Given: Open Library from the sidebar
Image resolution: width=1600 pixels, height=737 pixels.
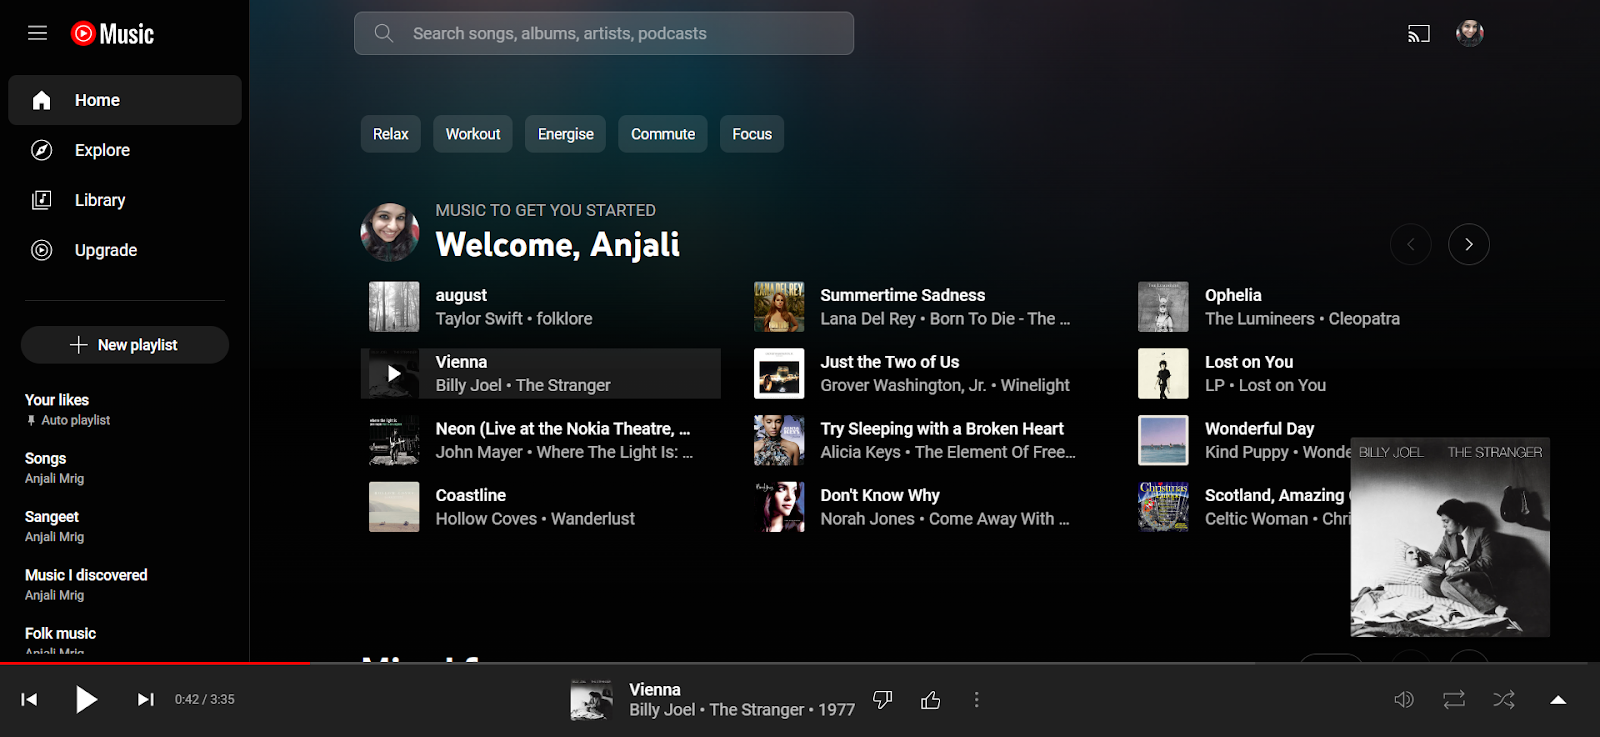Looking at the screenshot, I should (x=124, y=200).
